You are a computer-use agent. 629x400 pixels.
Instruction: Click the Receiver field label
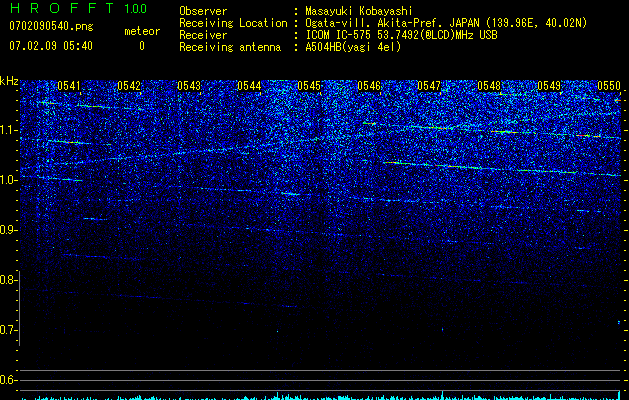tap(203, 35)
